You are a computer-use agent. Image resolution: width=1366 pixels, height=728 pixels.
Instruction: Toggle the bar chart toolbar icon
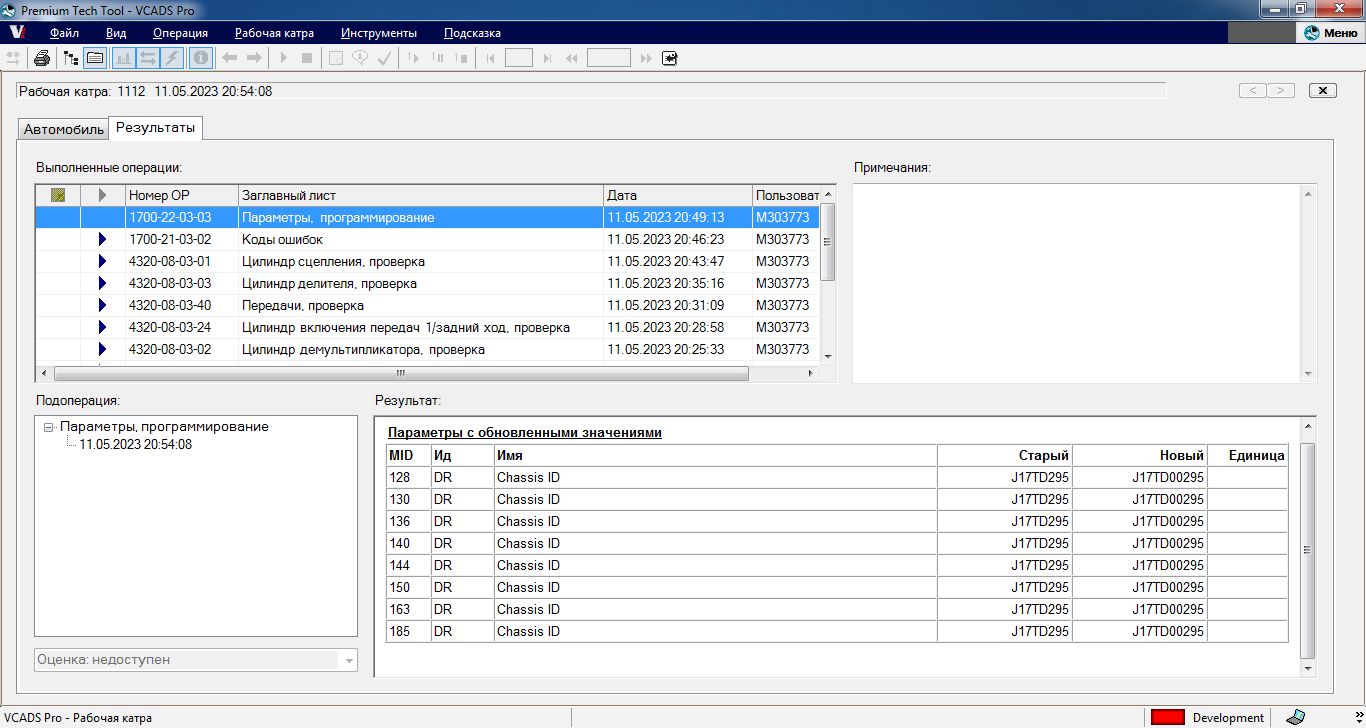tap(124, 58)
